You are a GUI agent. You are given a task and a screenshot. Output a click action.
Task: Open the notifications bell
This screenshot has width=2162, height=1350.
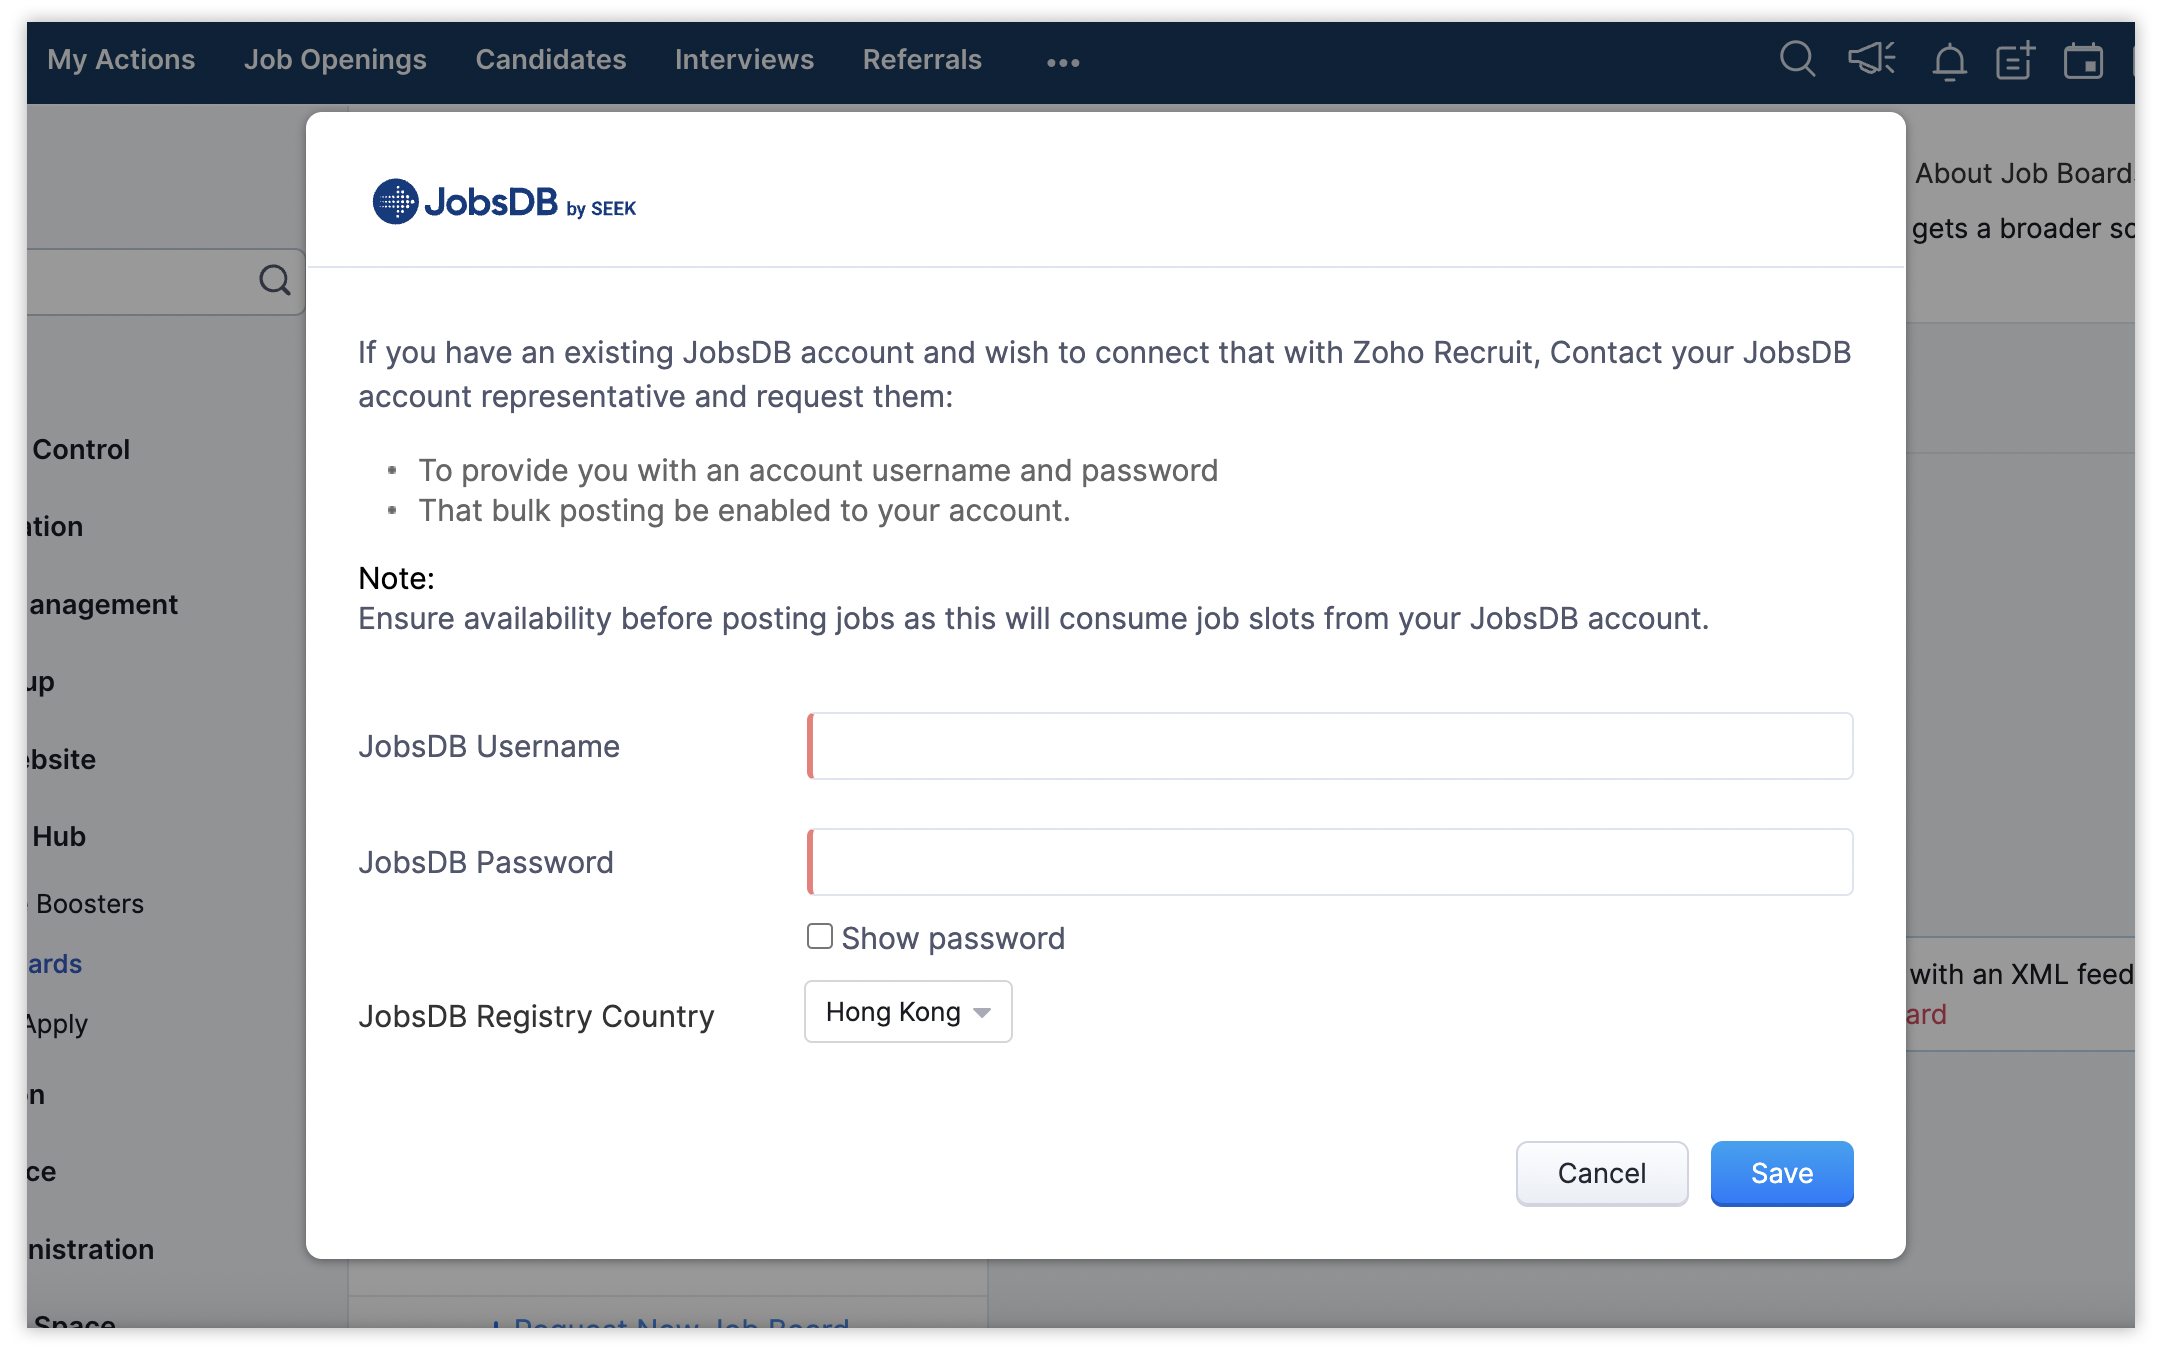click(1948, 62)
